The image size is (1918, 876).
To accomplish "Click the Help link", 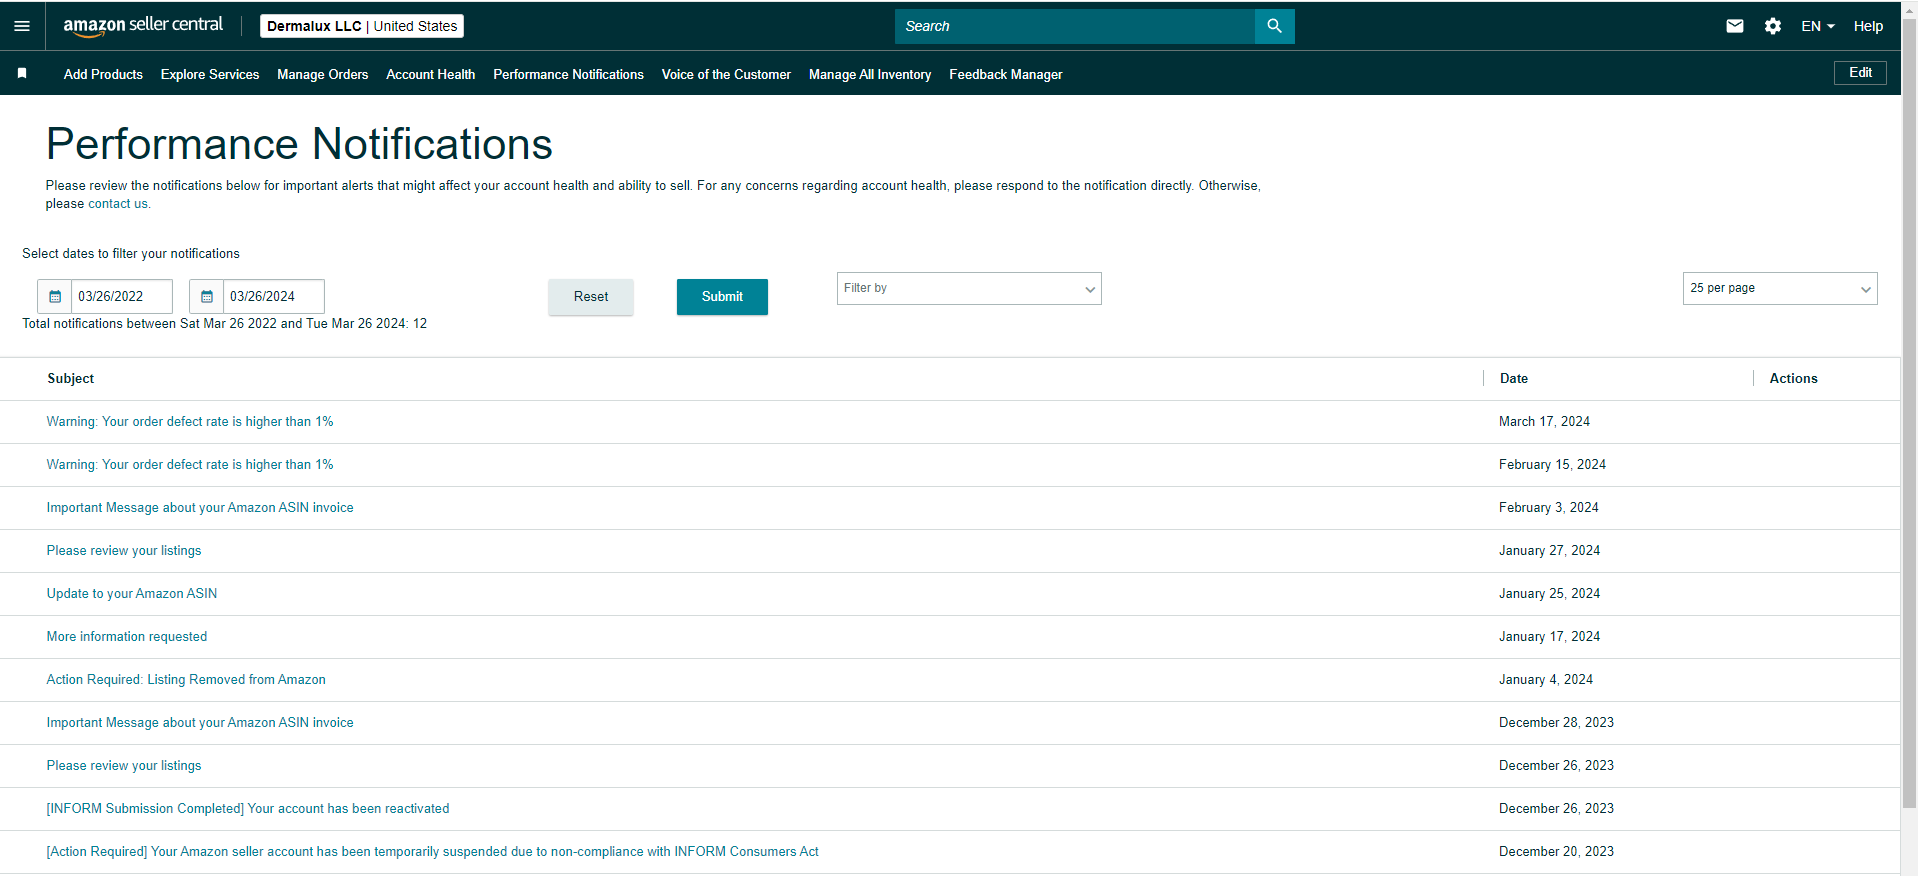I will [x=1868, y=26].
